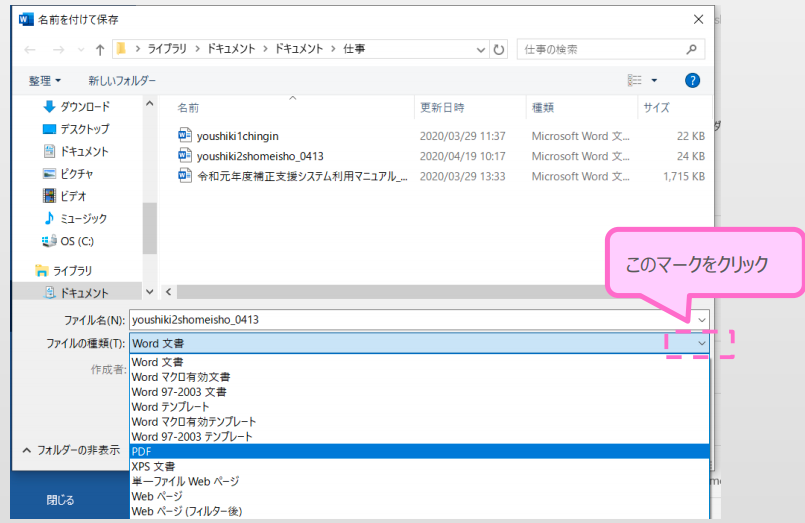Open recent locations dropdown next to Forward arrow
Image resolution: width=805 pixels, height=523 pixels.
tap(81, 50)
